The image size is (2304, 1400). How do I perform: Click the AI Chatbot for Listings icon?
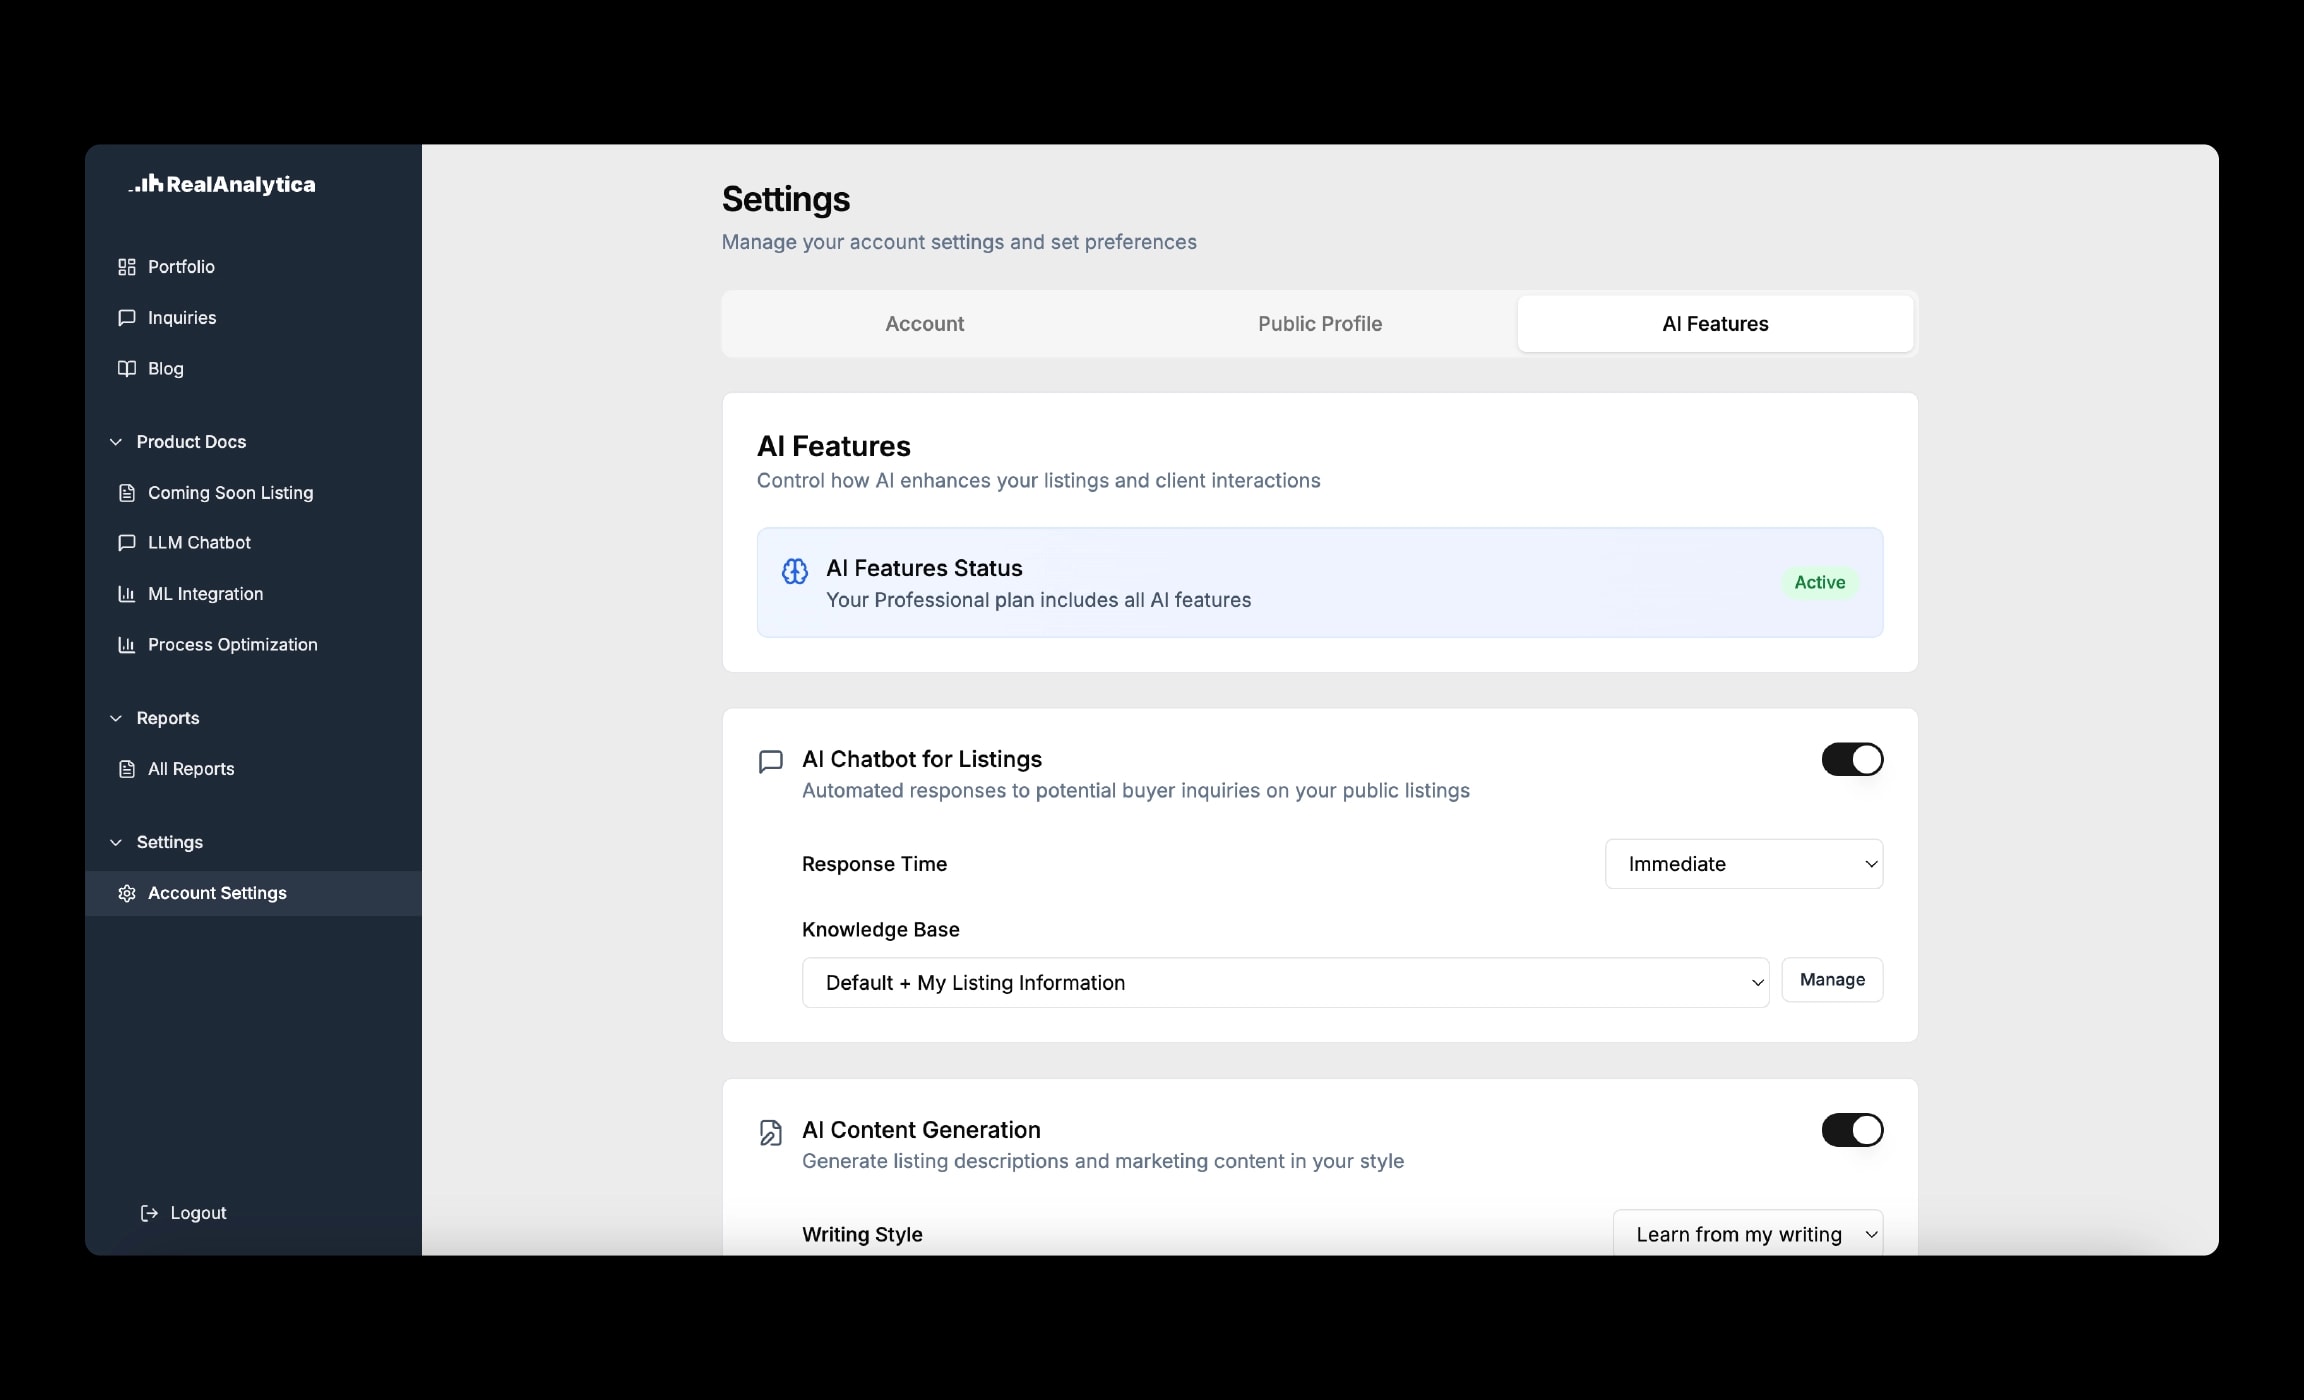771,762
